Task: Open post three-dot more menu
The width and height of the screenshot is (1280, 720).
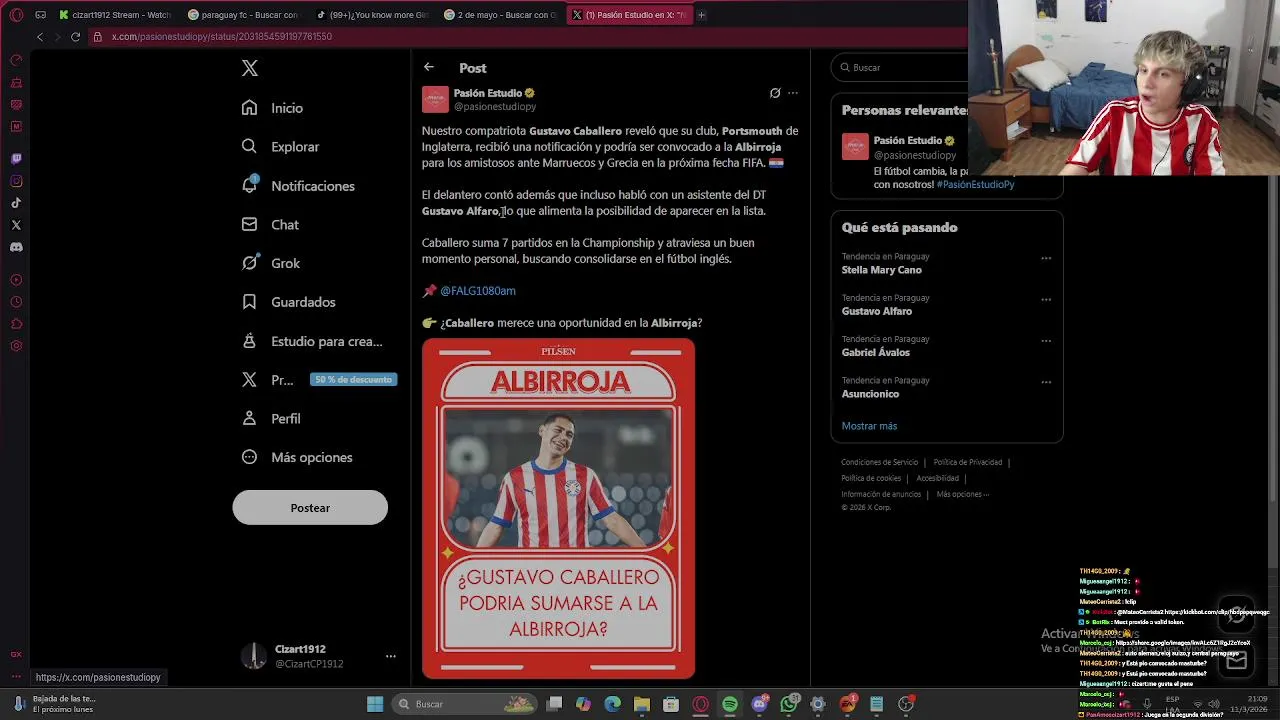Action: pyautogui.click(x=793, y=93)
